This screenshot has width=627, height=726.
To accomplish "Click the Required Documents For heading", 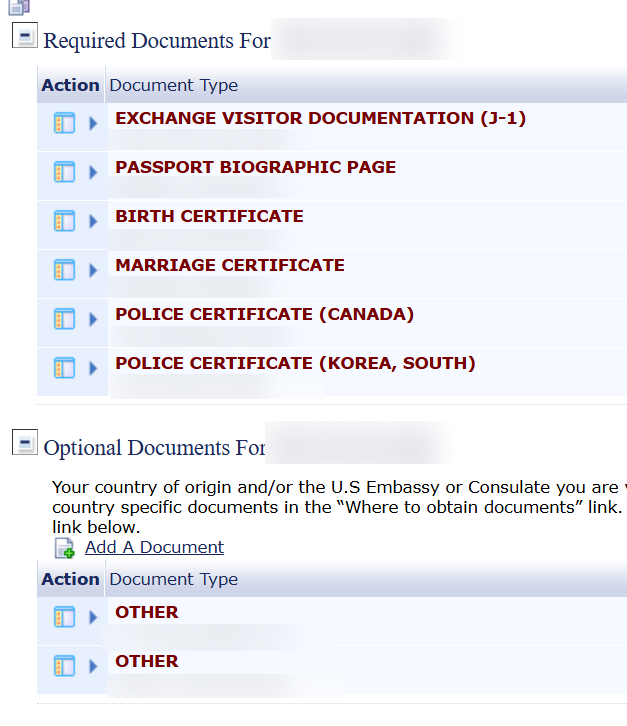I will [x=157, y=41].
